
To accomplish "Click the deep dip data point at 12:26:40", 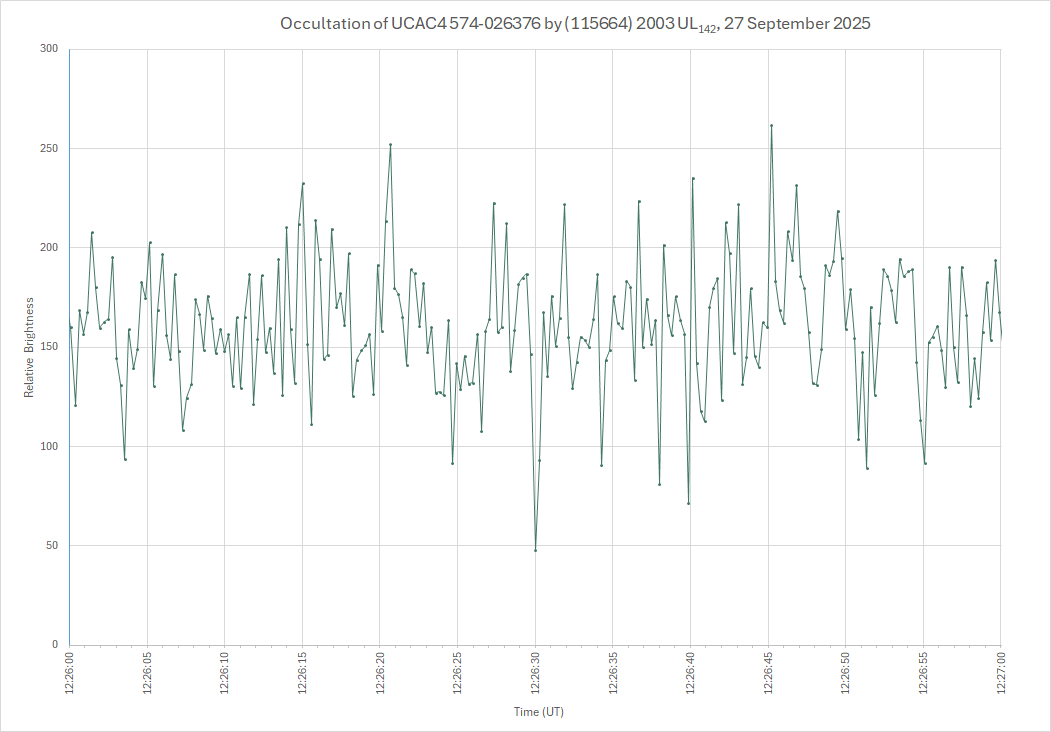I will tap(688, 503).
